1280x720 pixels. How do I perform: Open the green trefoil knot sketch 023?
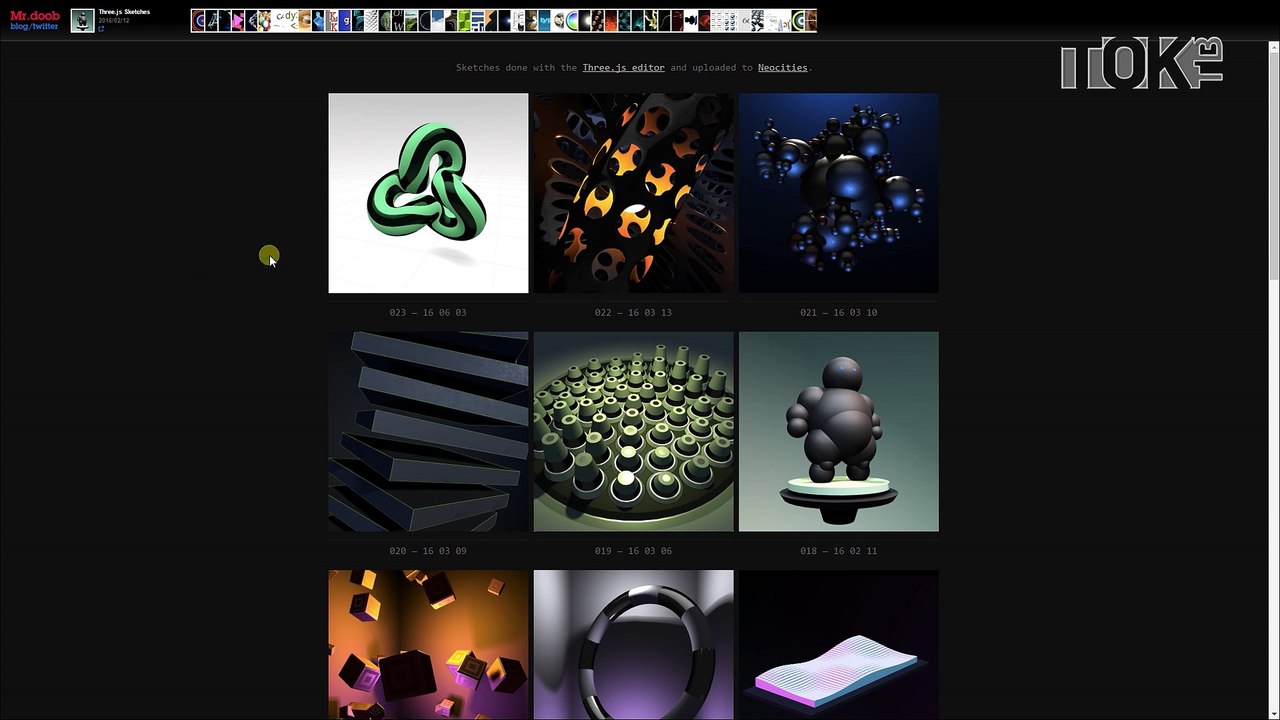(x=428, y=193)
